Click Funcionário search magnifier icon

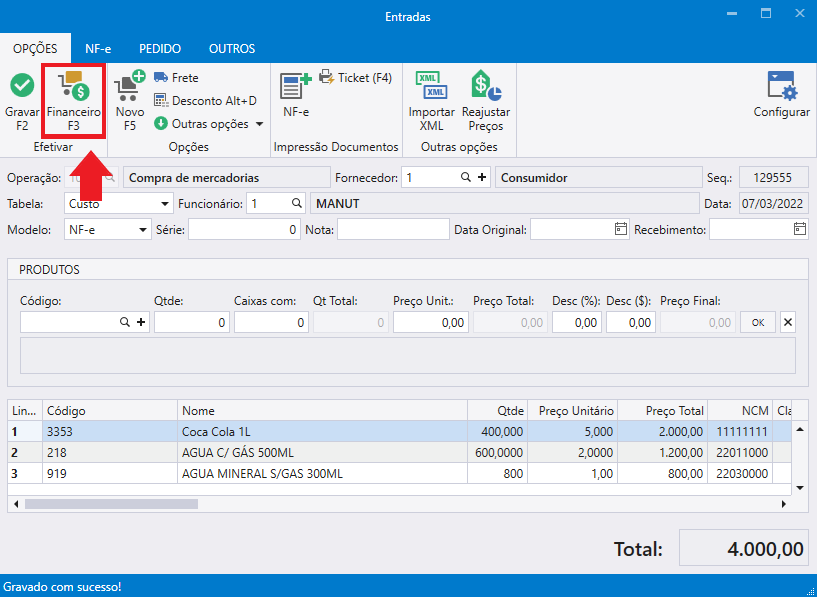(296, 203)
